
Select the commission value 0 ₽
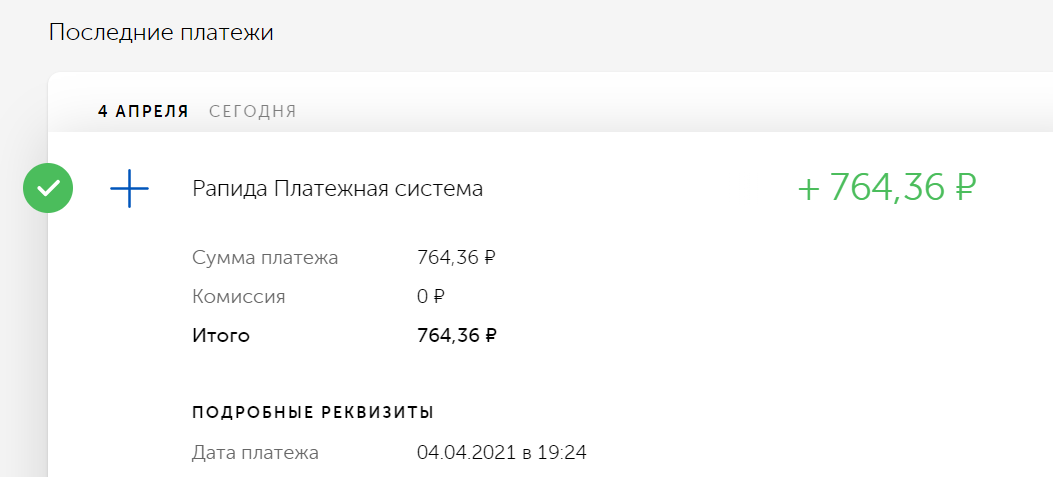click(430, 296)
